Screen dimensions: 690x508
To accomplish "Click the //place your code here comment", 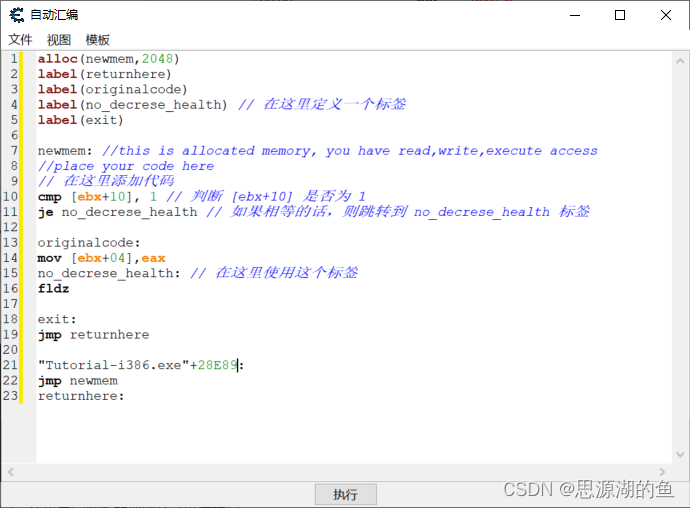I will point(126,166).
